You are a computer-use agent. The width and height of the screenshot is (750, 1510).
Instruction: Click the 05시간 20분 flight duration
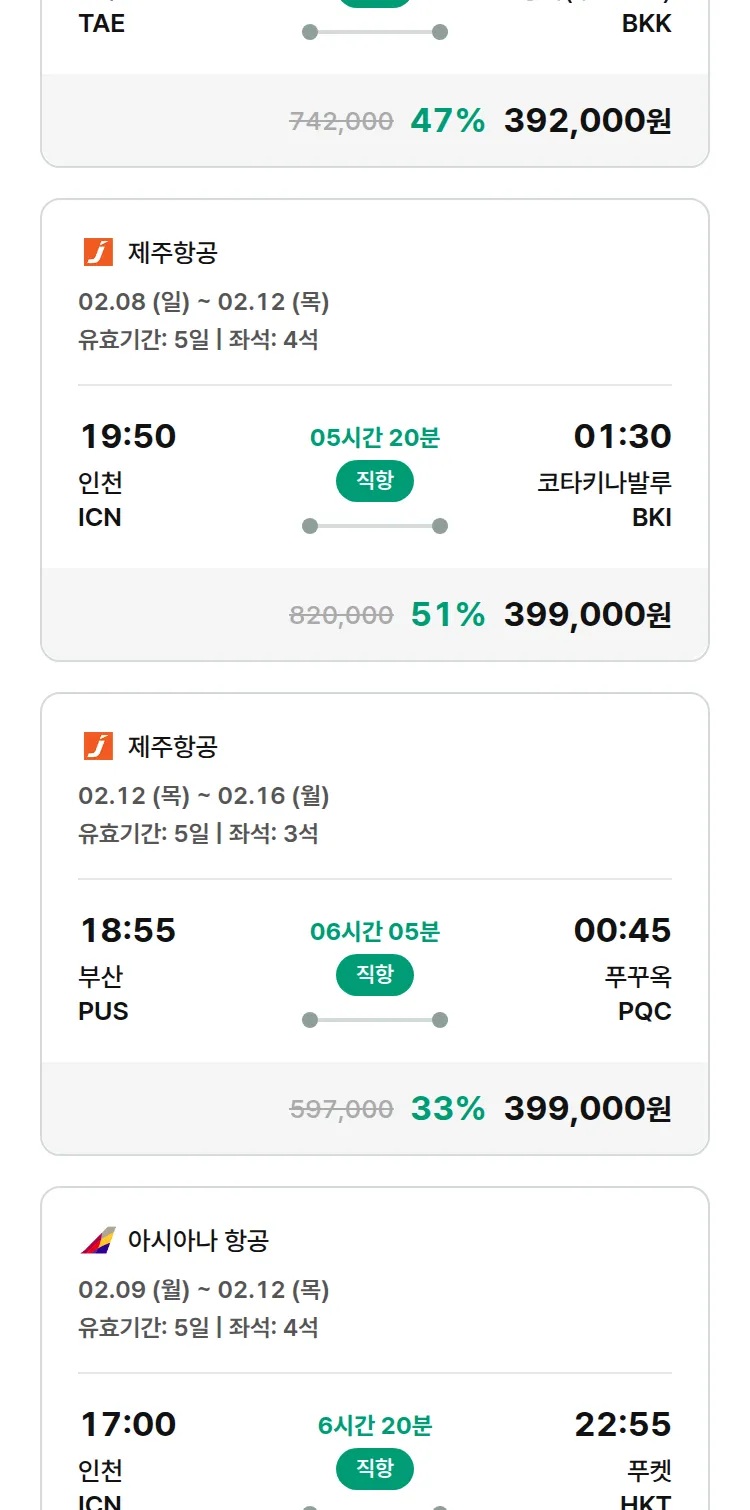pos(374,438)
